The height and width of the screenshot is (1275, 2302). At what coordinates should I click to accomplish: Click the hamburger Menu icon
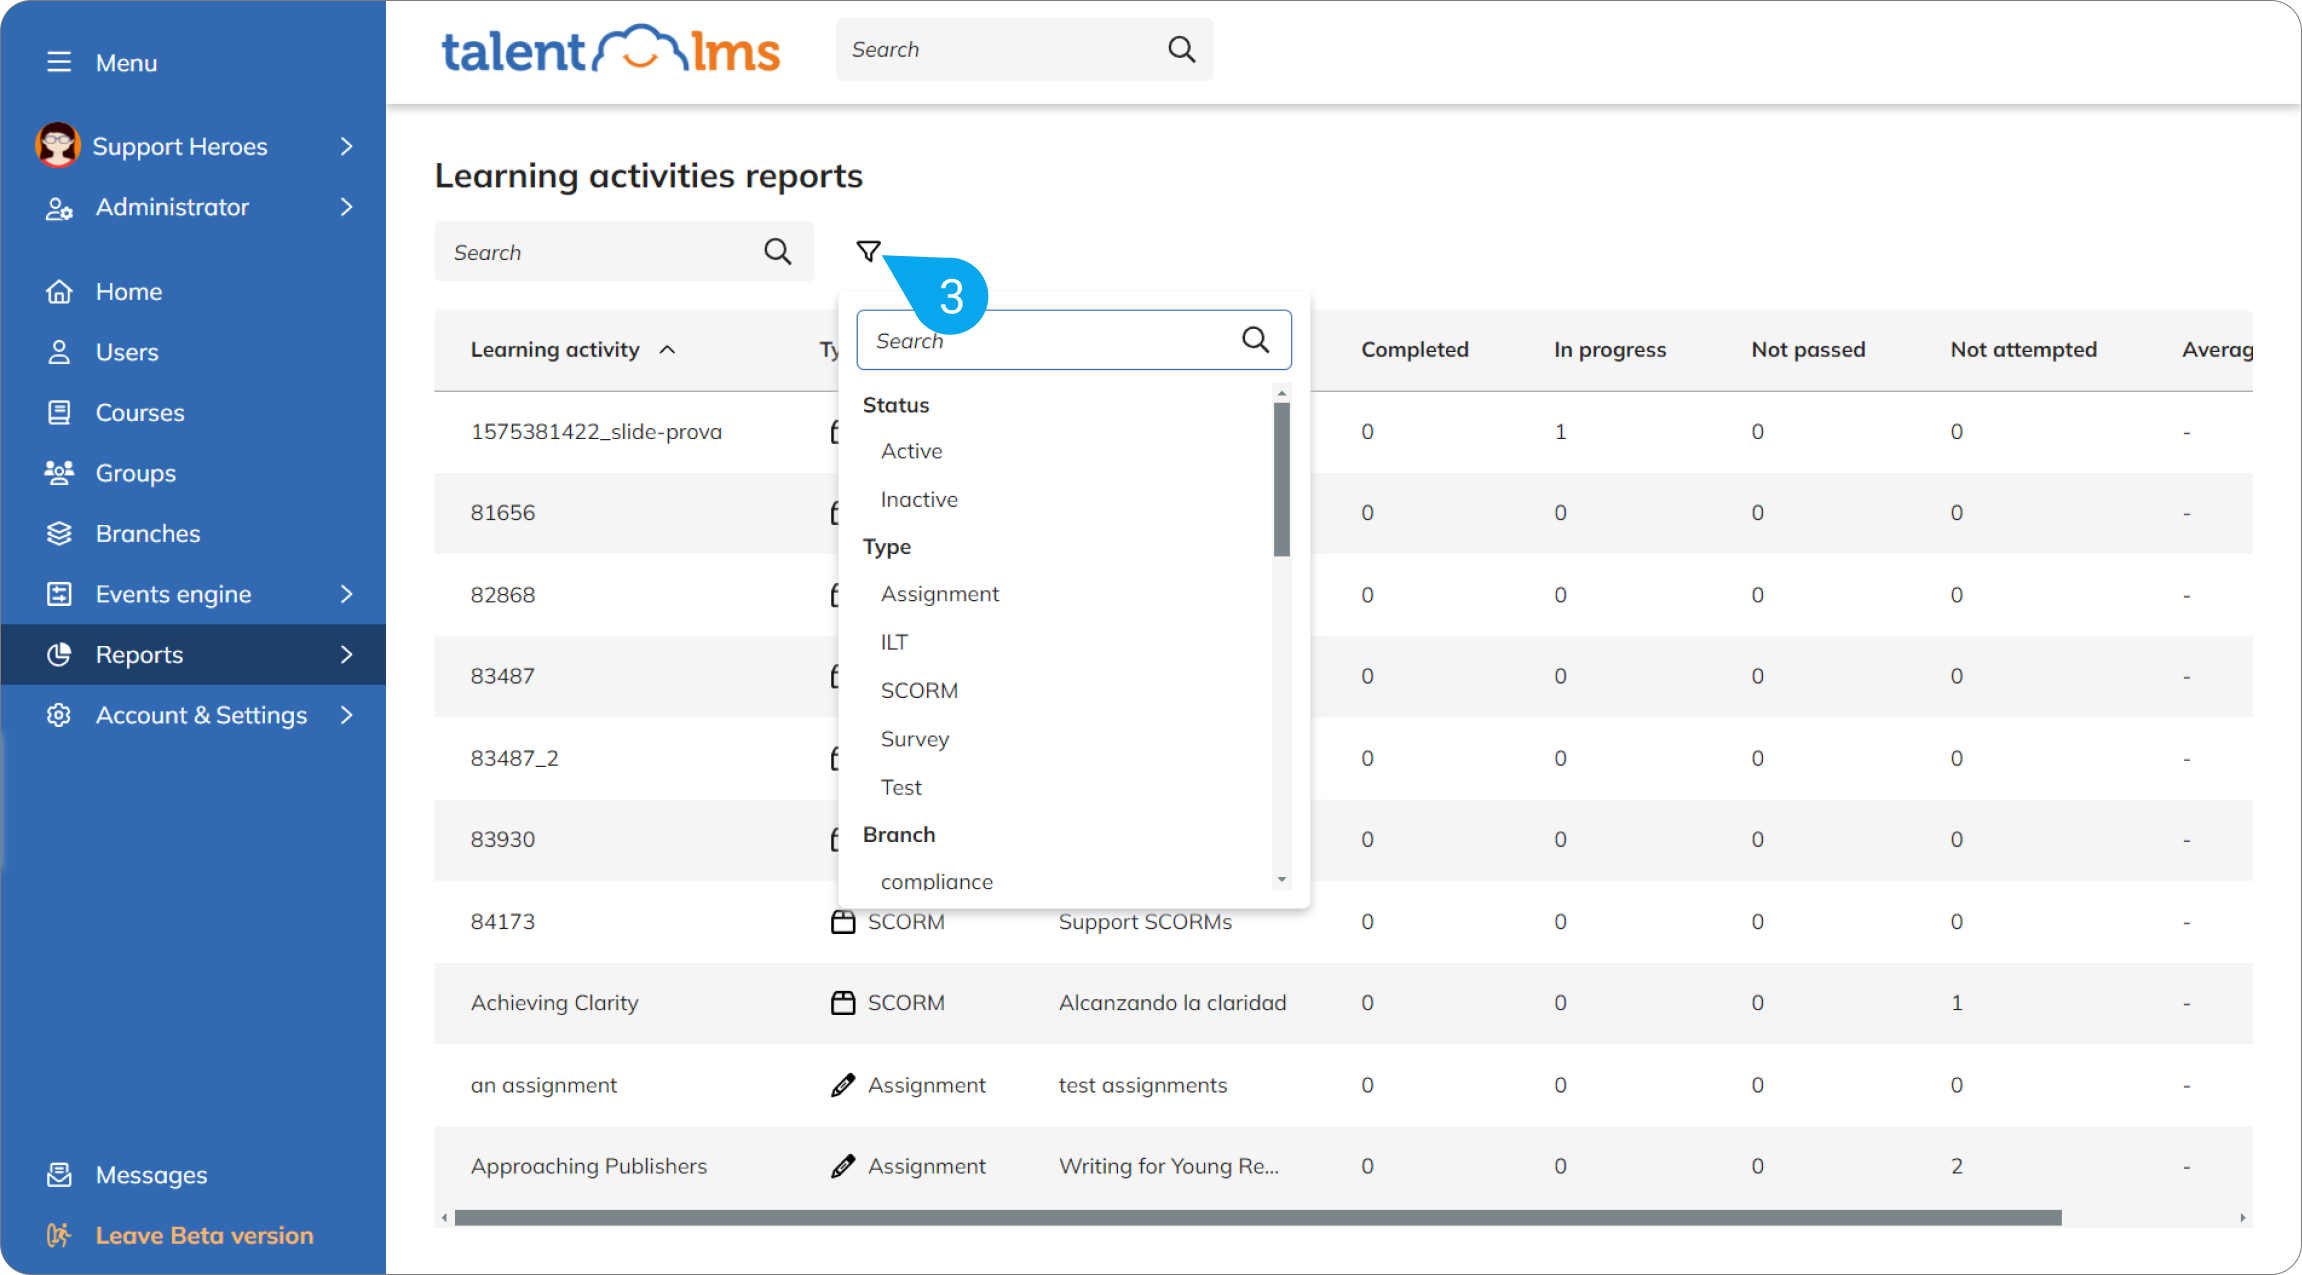click(x=59, y=62)
